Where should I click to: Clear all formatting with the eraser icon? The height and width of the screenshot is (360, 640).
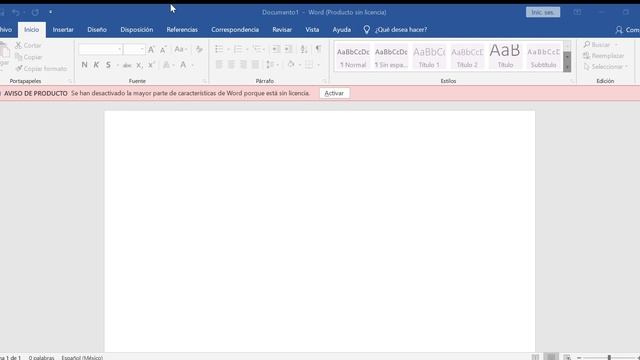[x=199, y=49]
